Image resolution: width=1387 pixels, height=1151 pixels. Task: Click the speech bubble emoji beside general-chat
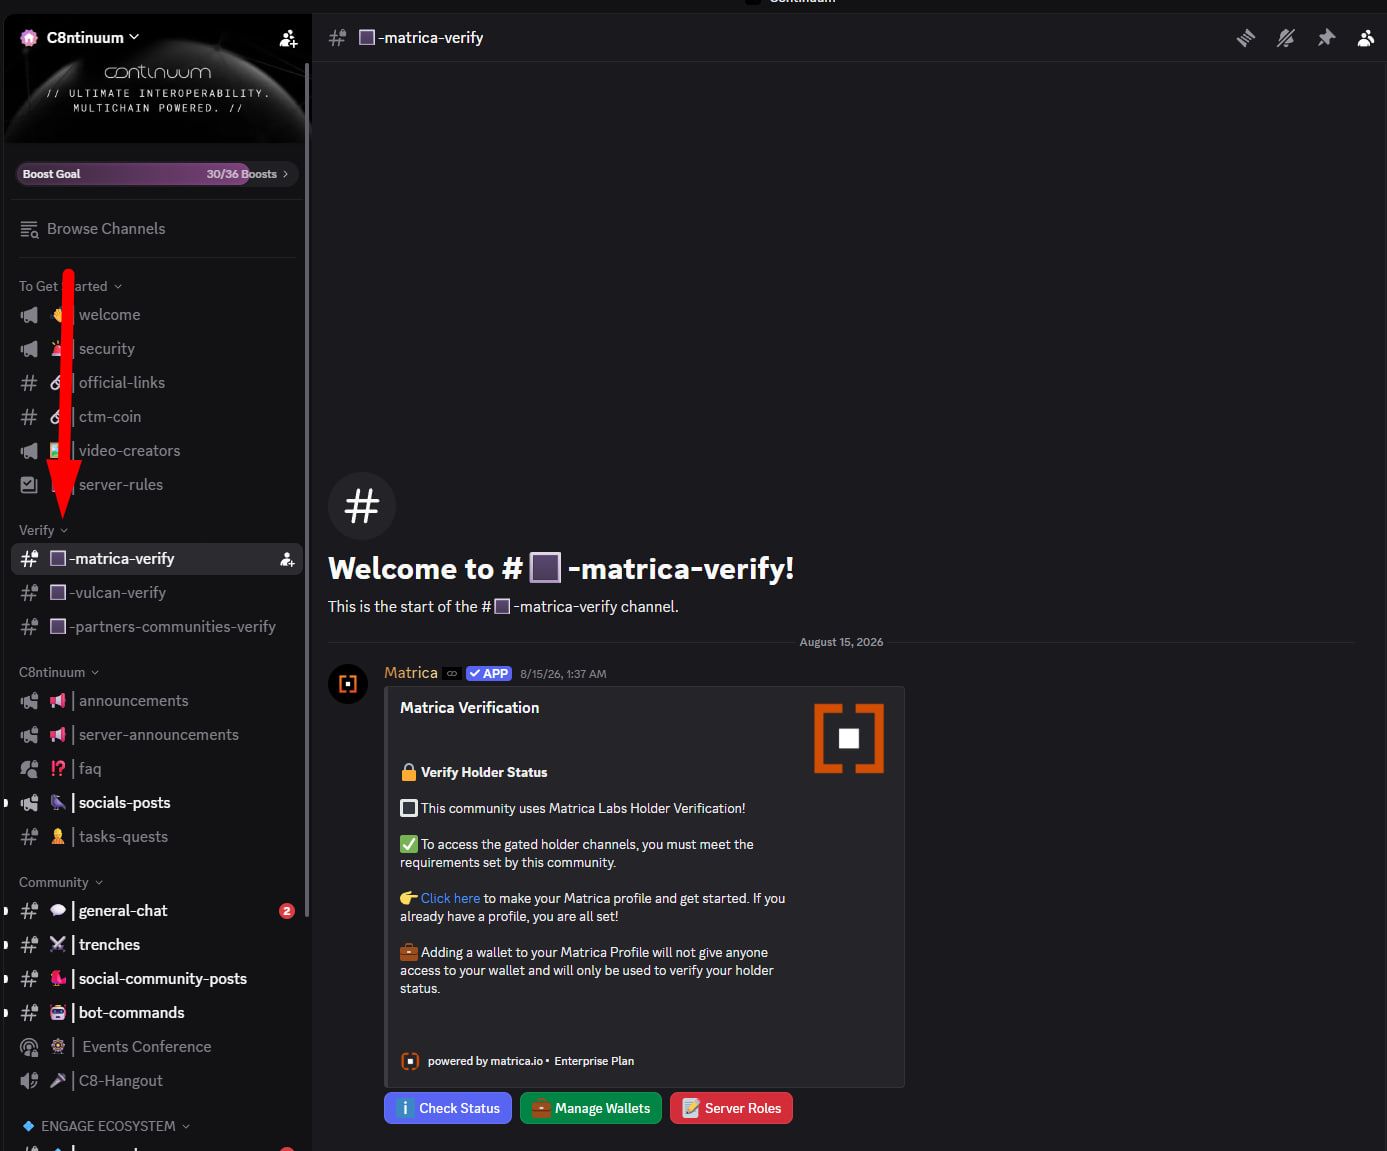pyautogui.click(x=58, y=911)
